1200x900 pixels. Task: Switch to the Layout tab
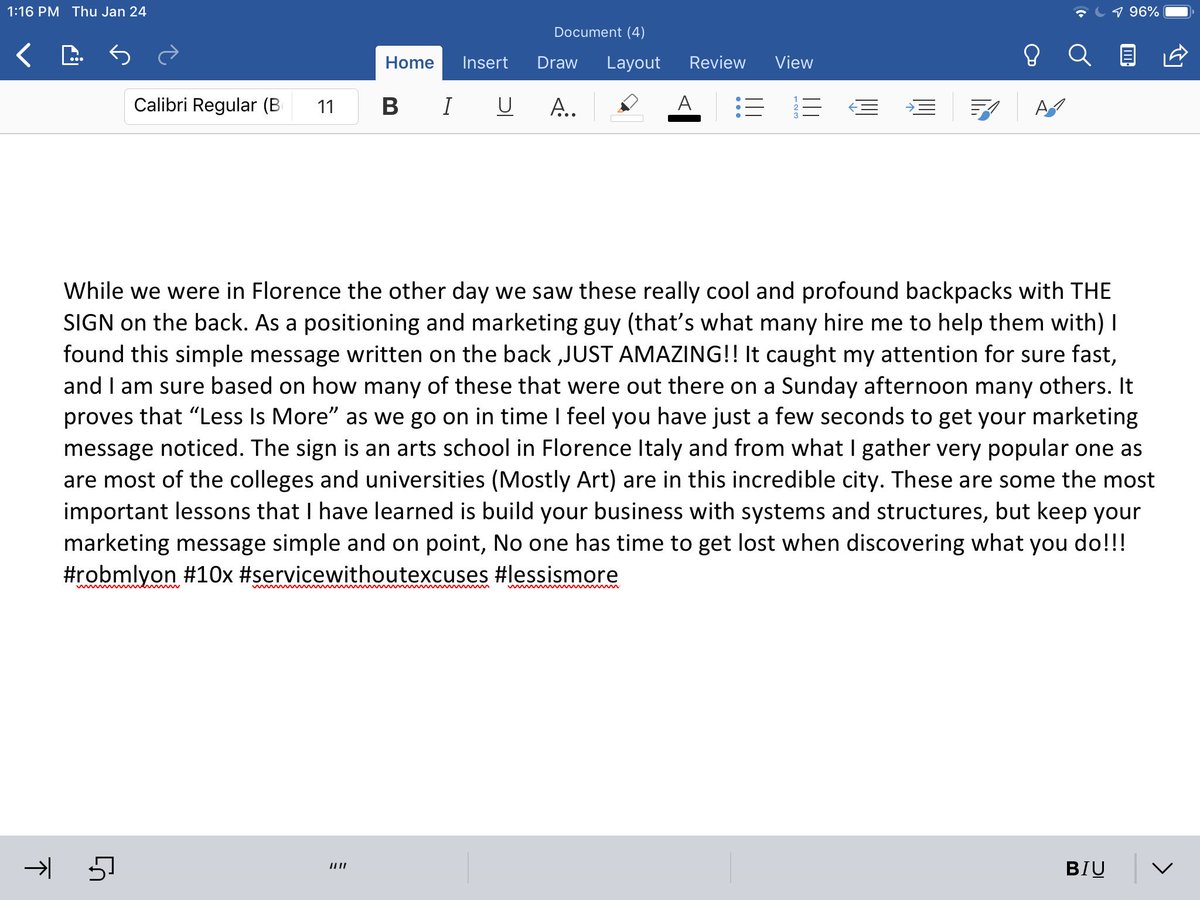633,62
